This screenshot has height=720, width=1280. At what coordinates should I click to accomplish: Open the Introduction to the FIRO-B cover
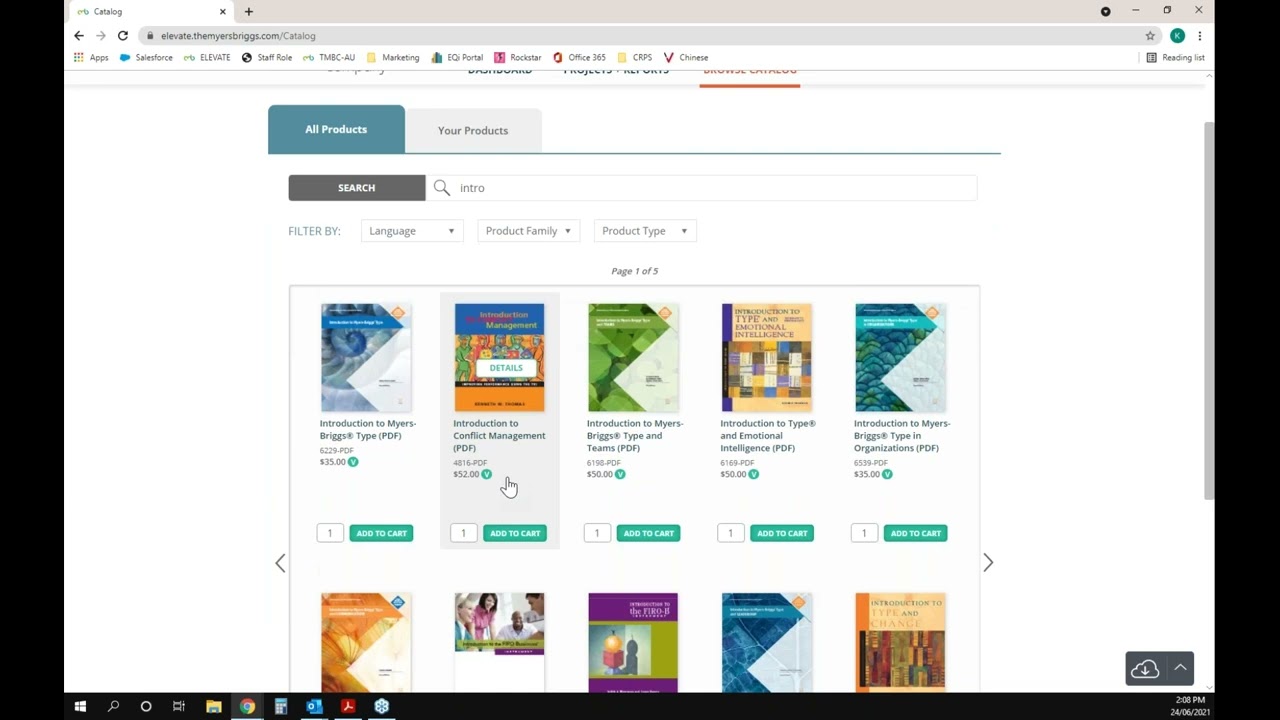pos(633,642)
